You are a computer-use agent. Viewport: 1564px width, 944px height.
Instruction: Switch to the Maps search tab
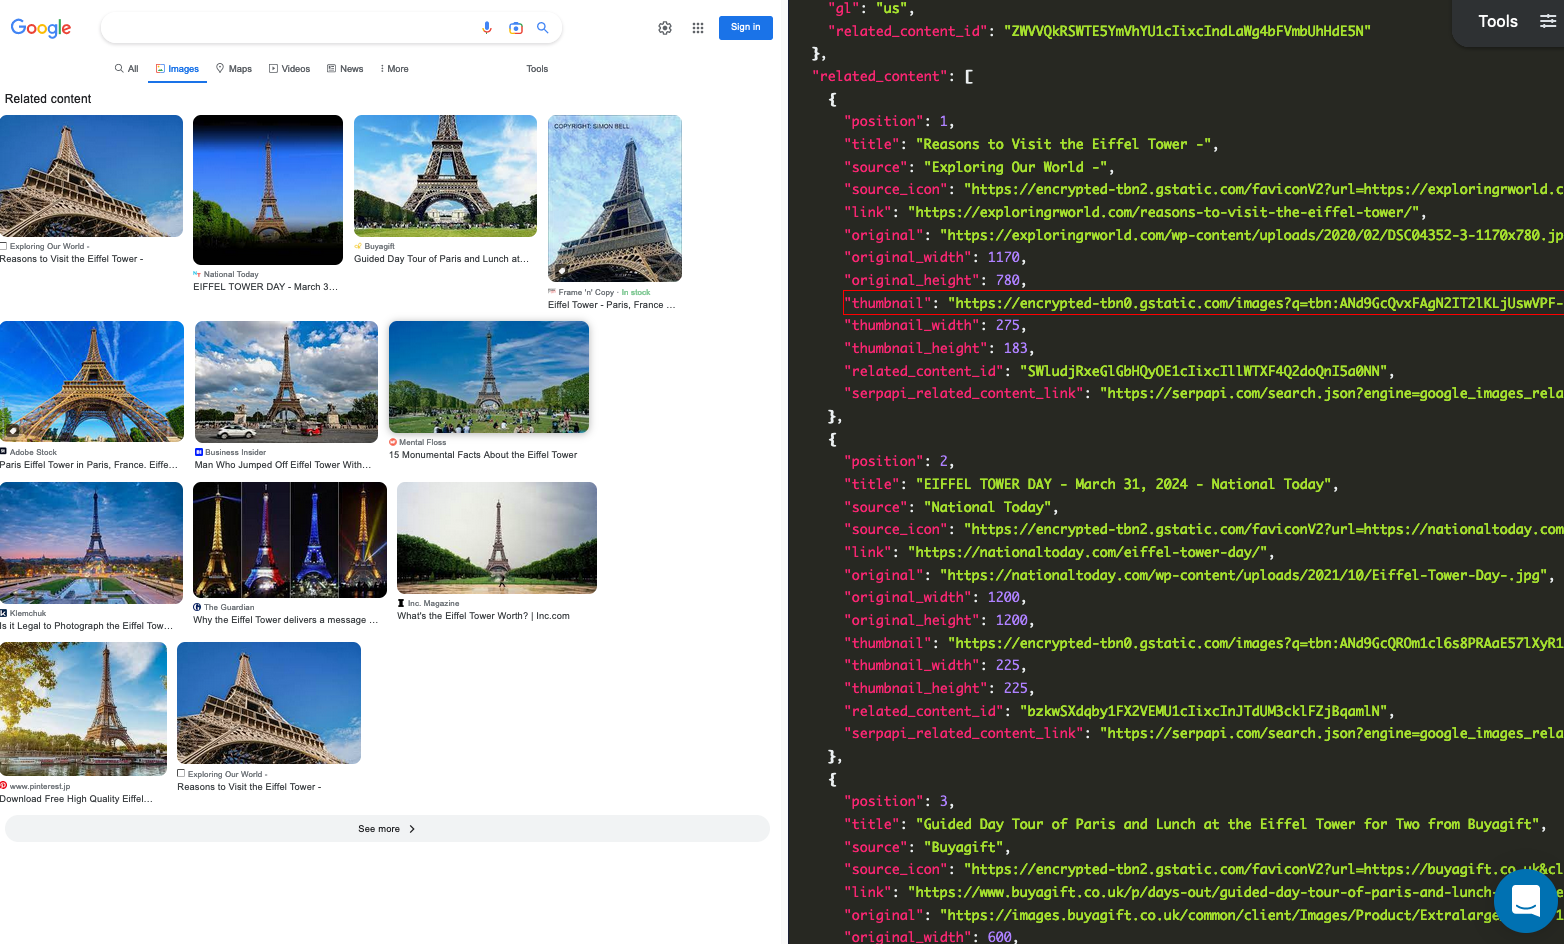[x=234, y=69]
